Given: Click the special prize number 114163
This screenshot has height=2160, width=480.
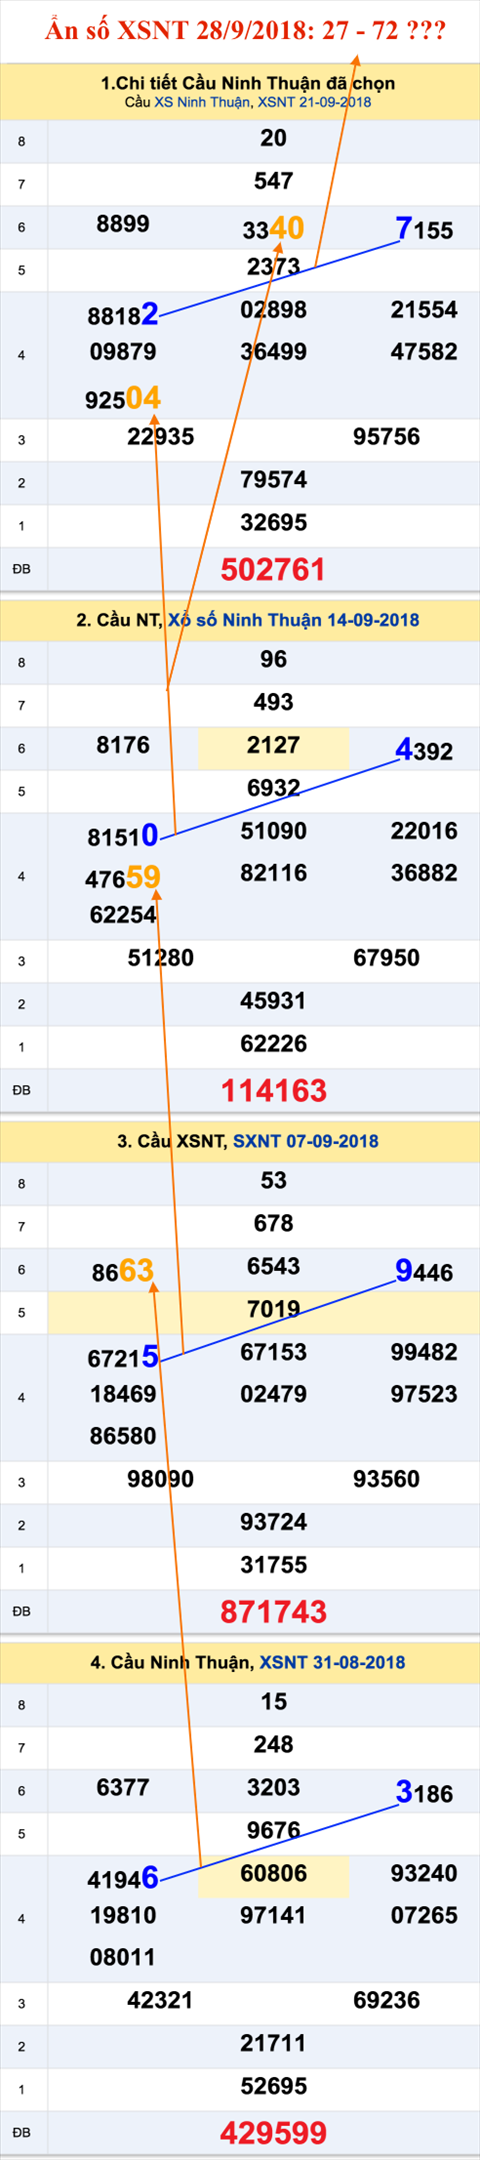Looking at the screenshot, I should pyautogui.click(x=273, y=1090).
